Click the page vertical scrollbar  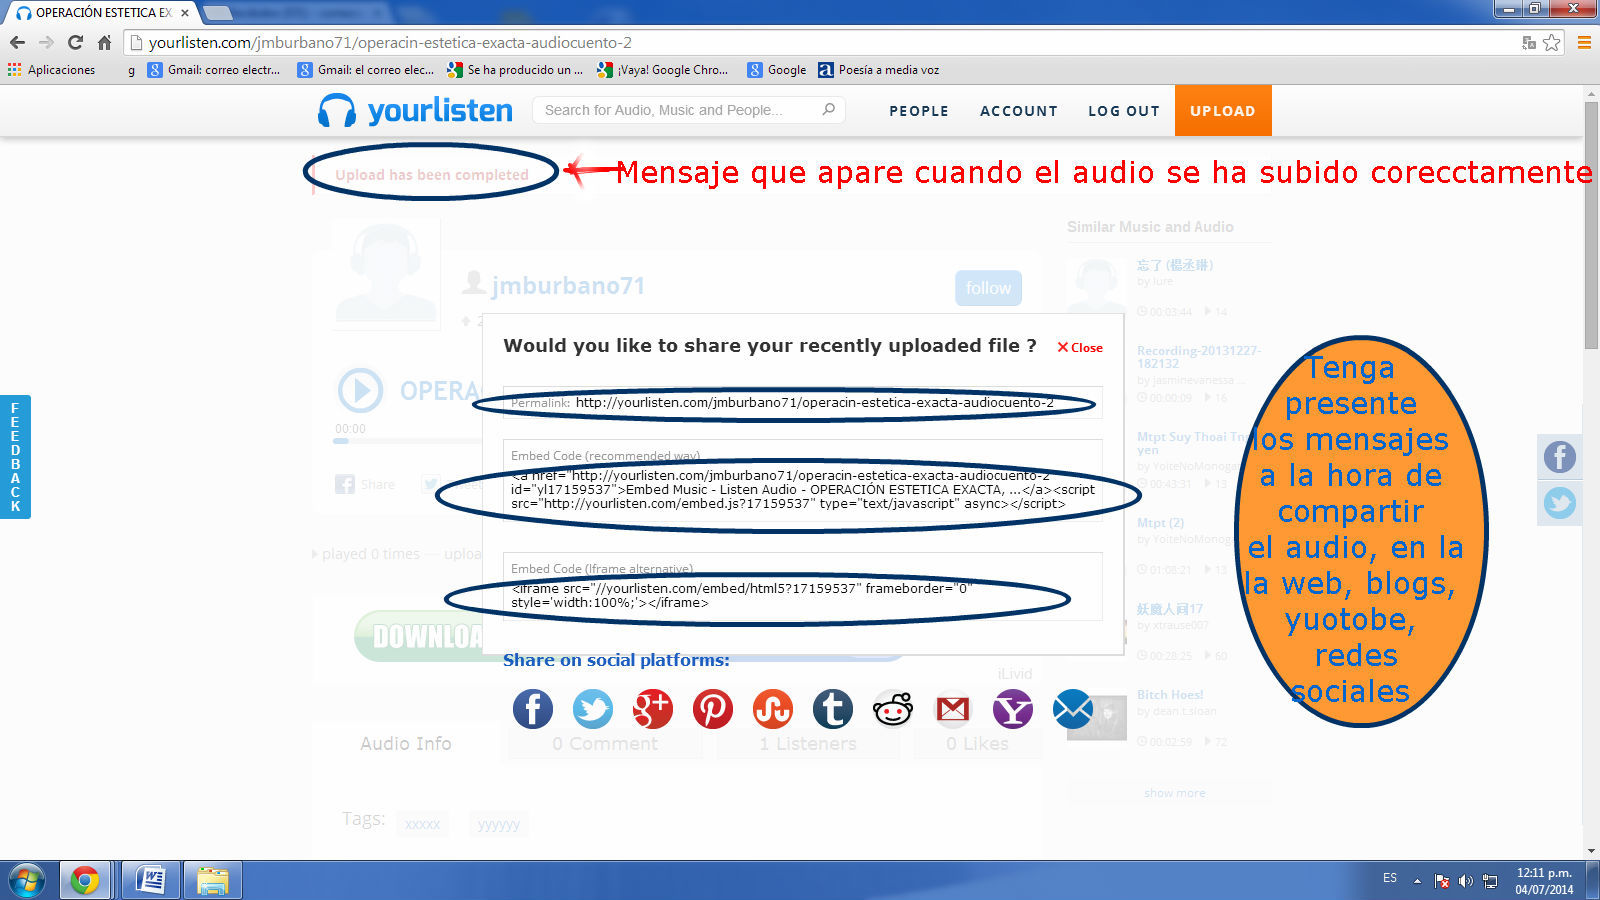1592,225
